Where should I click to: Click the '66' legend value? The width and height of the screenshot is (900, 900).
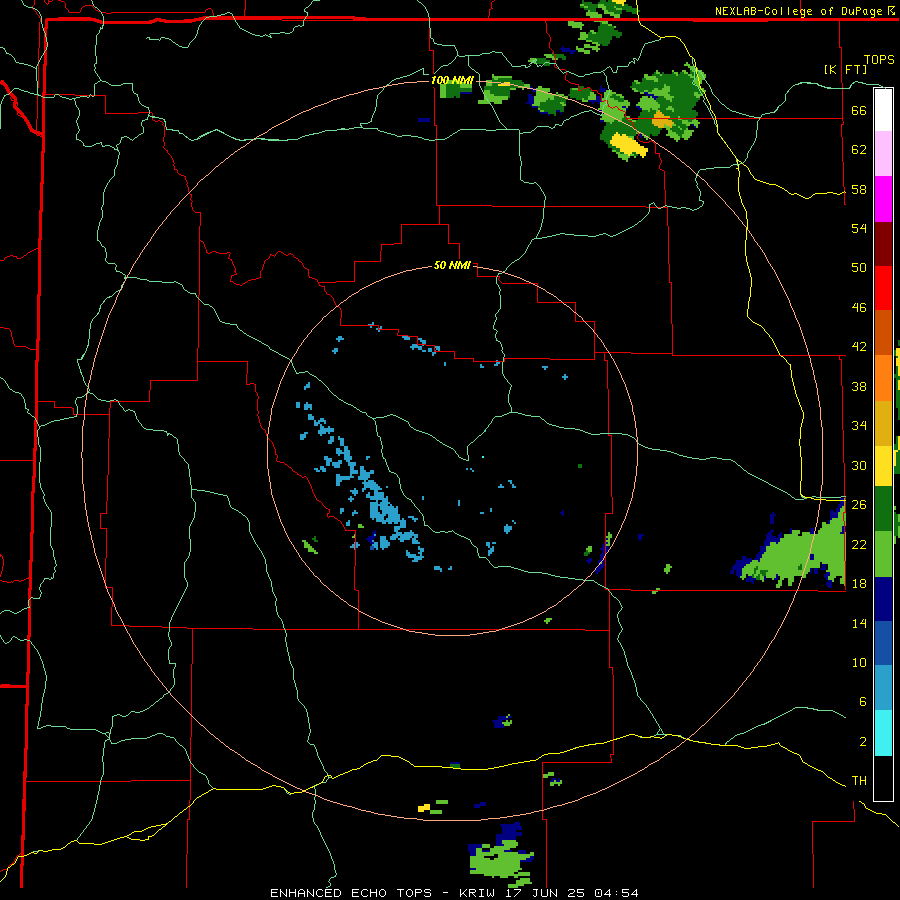859,110
